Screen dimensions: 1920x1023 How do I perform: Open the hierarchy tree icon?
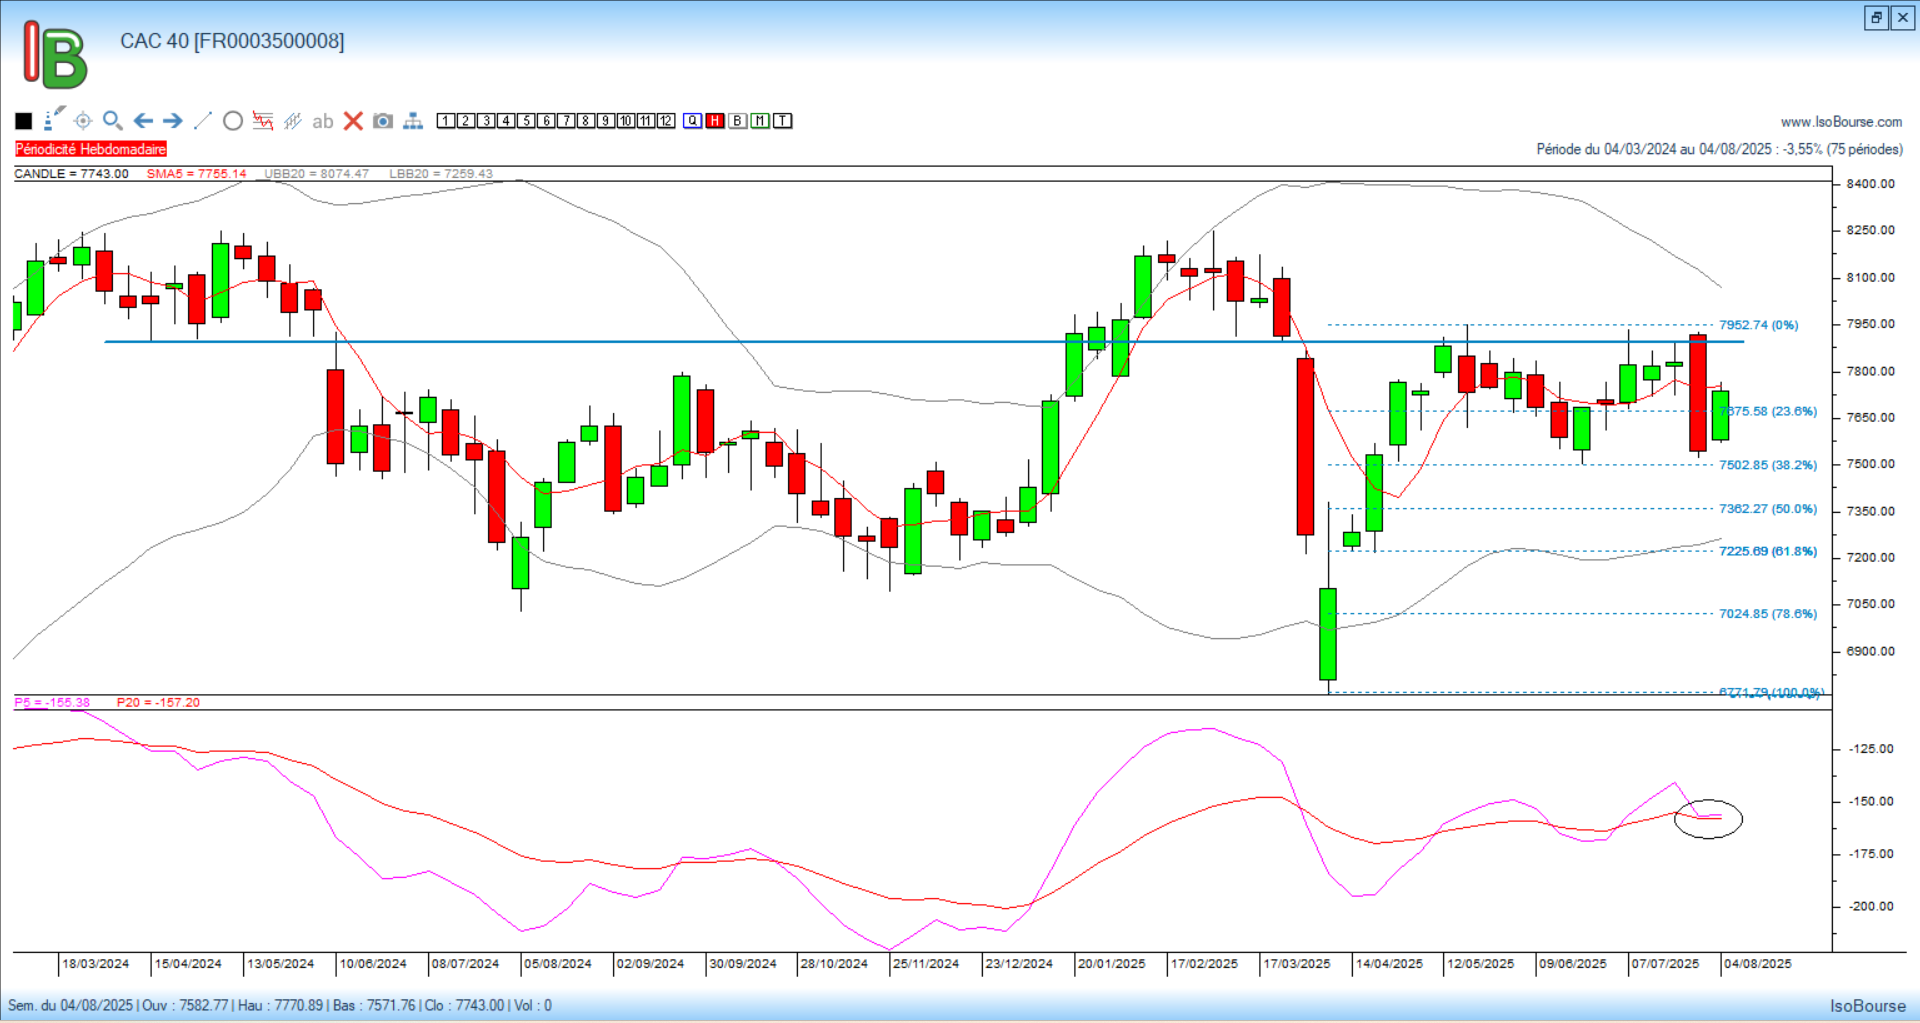click(413, 121)
